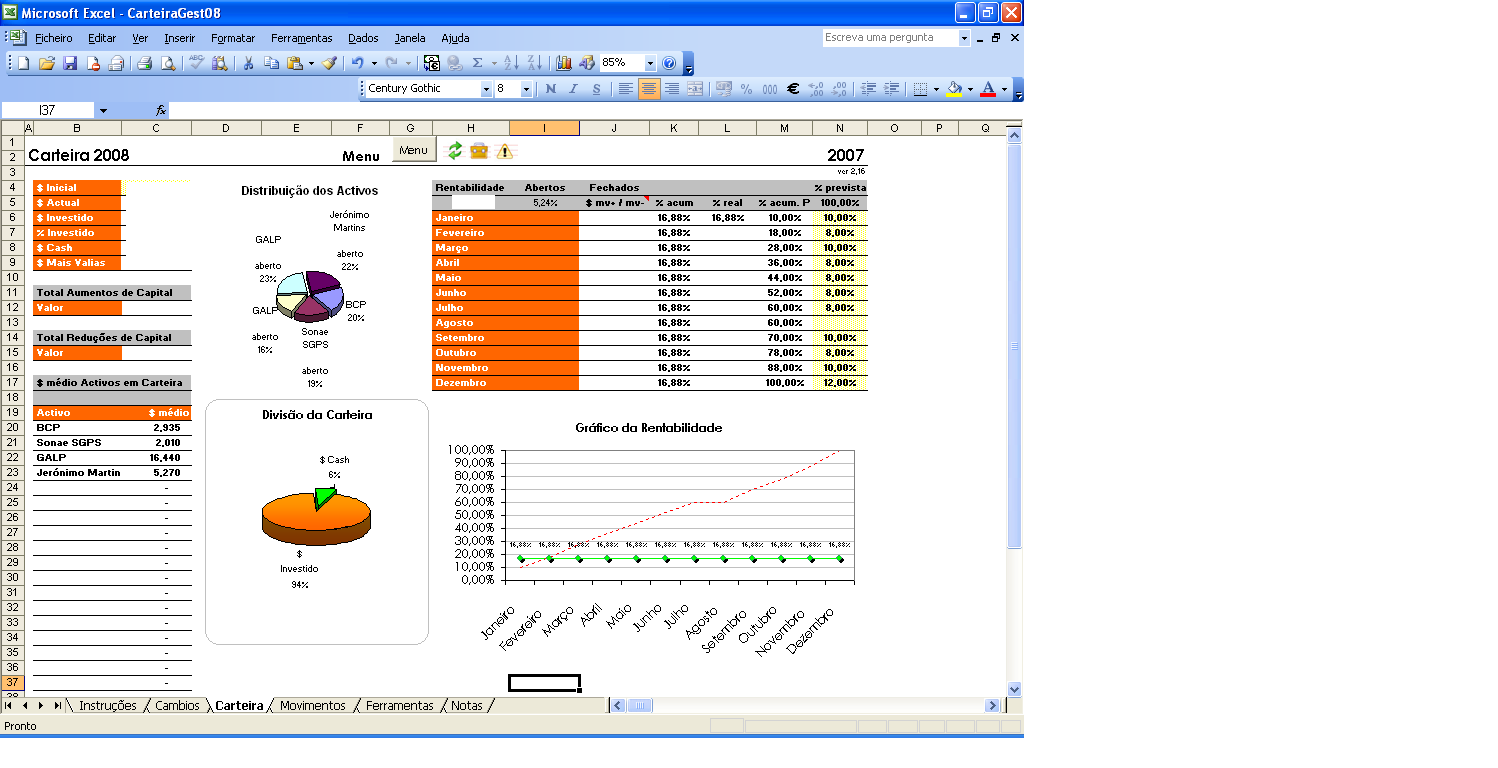
Task: Click the Undo arrow icon
Action: (357, 63)
